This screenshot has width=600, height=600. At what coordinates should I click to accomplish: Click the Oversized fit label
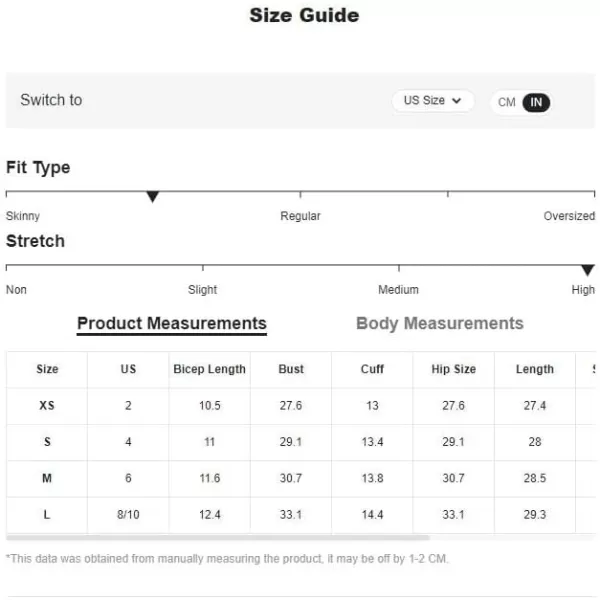pos(569,216)
